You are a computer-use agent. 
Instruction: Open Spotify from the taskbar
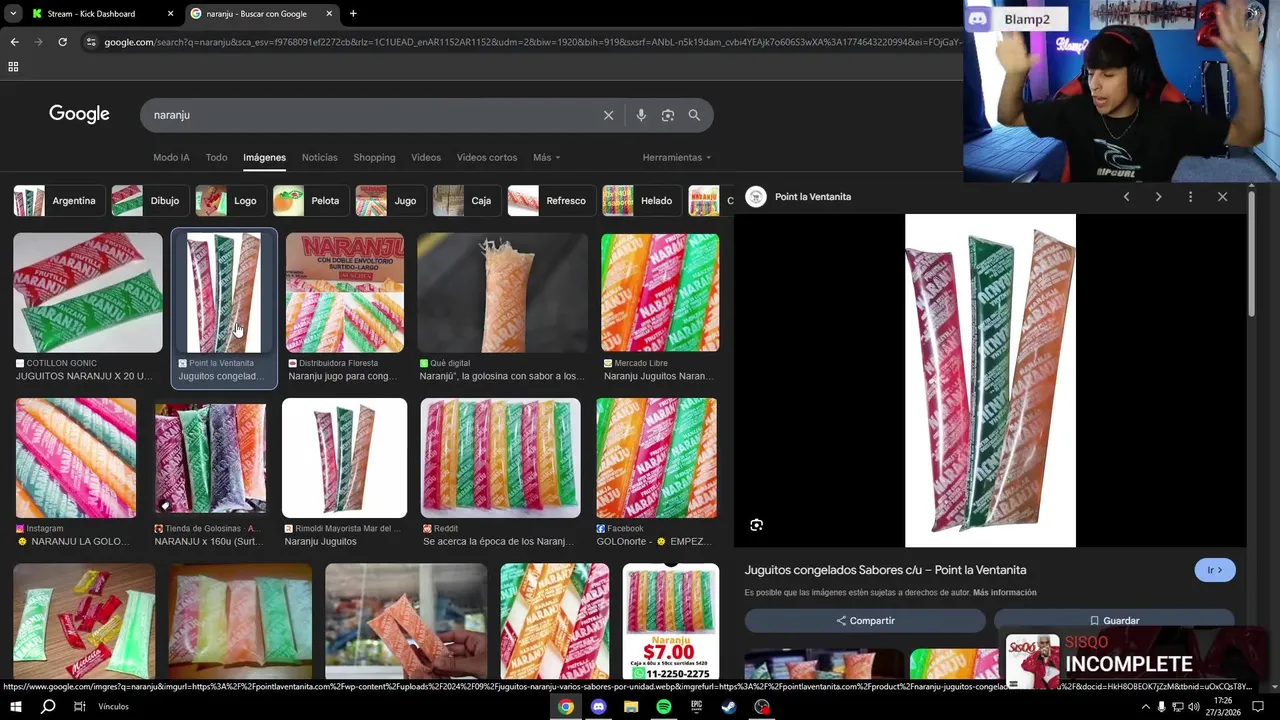(x=664, y=706)
